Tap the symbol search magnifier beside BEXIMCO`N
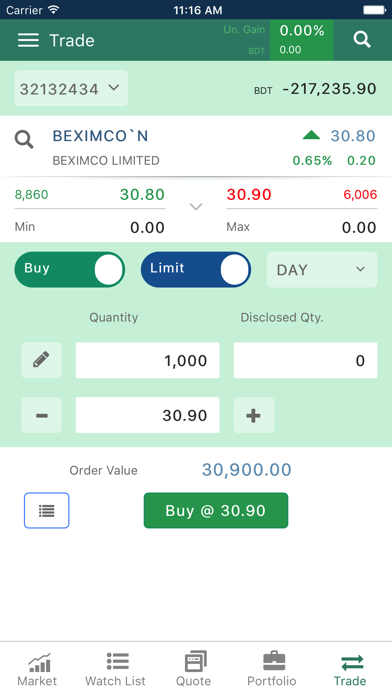The width and height of the screenshot is (392, 696). pyautogui.click(x=24, y=139)
